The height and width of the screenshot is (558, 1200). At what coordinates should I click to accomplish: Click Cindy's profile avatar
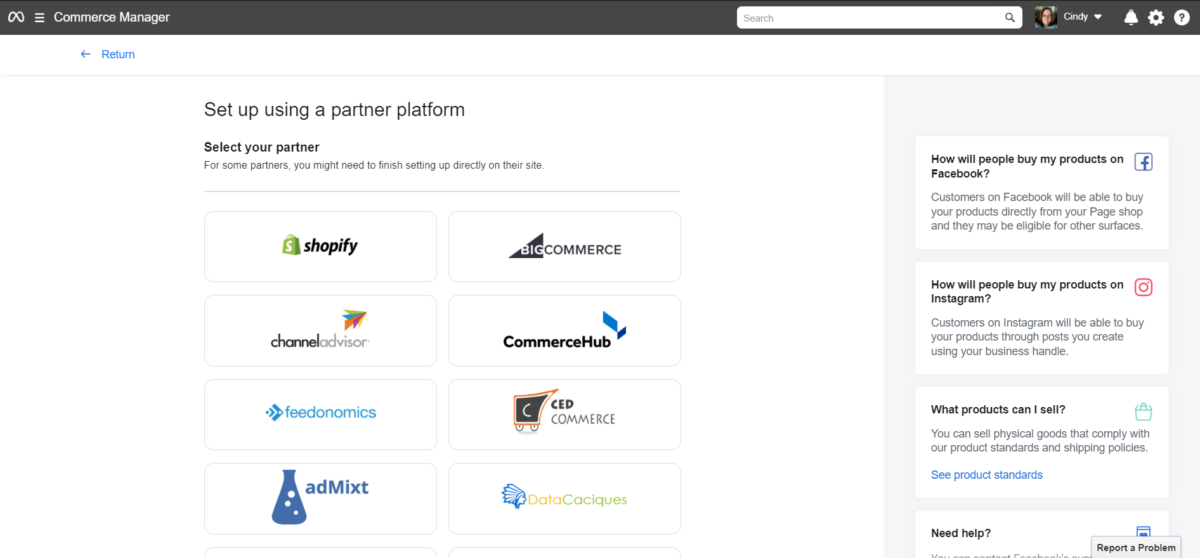[x=1046, y=17]
